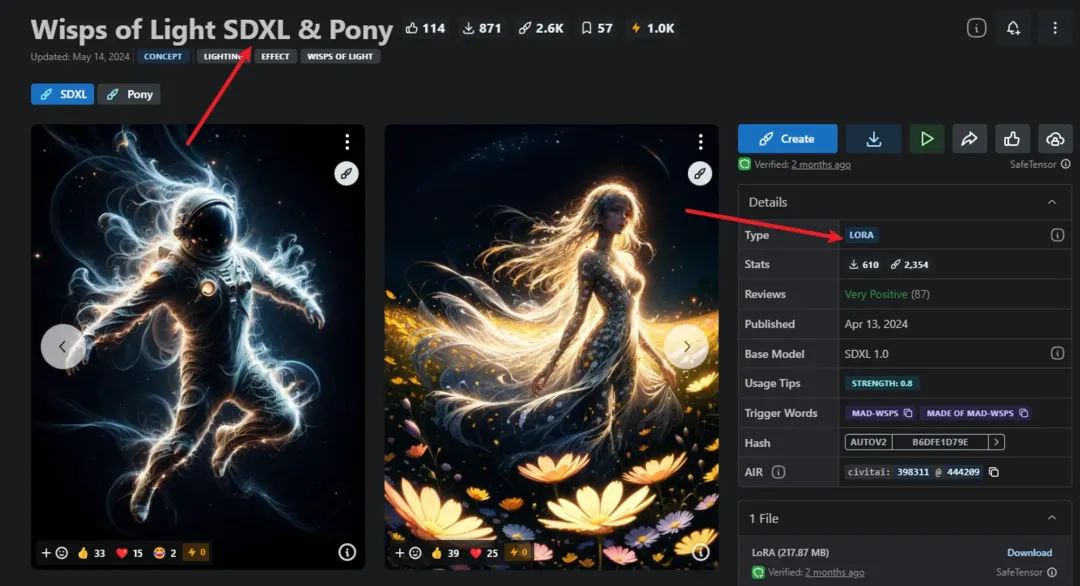
Task: Click heart reaction 15 on astronaut image
Action: click(x=129, y=553)
